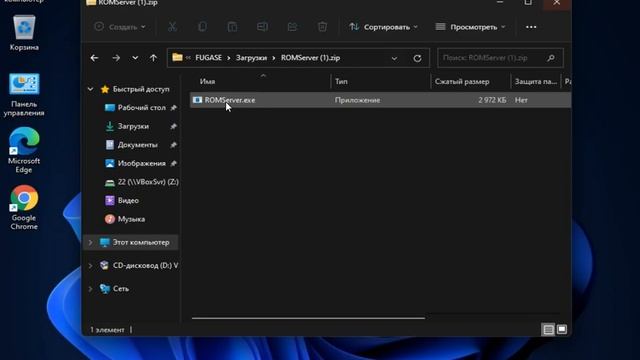
Task: Expand the This PC tree node
Action: pyautogui.click(x=90, y=242)
